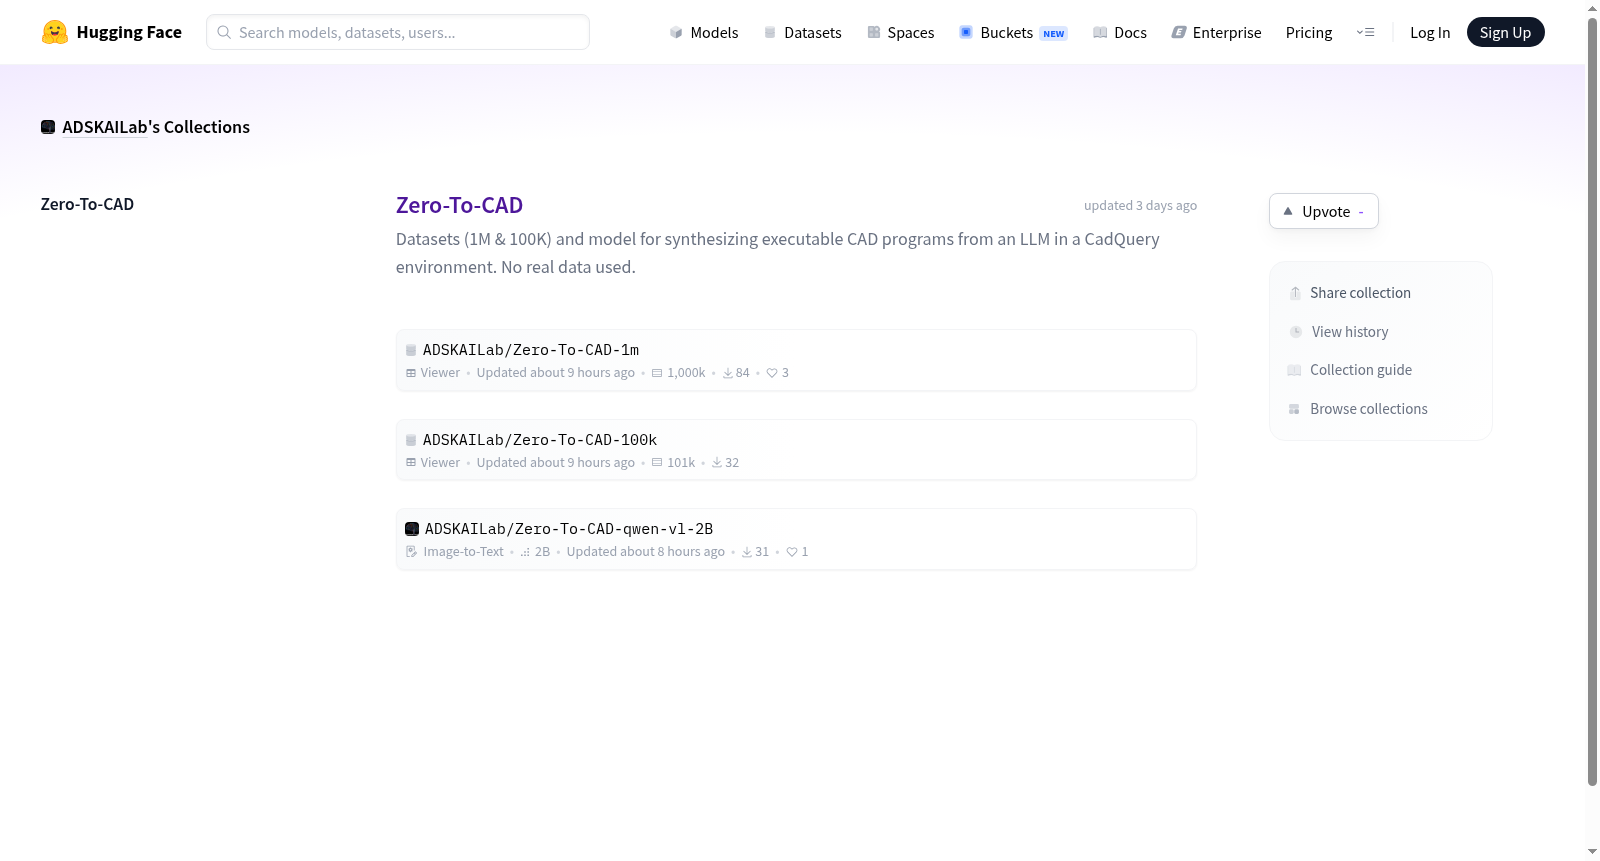Image resolution: width=1600 pixels, height=861 pixels.
Task: Click the download icon next to 84
Action: click(x=728, y=373)
